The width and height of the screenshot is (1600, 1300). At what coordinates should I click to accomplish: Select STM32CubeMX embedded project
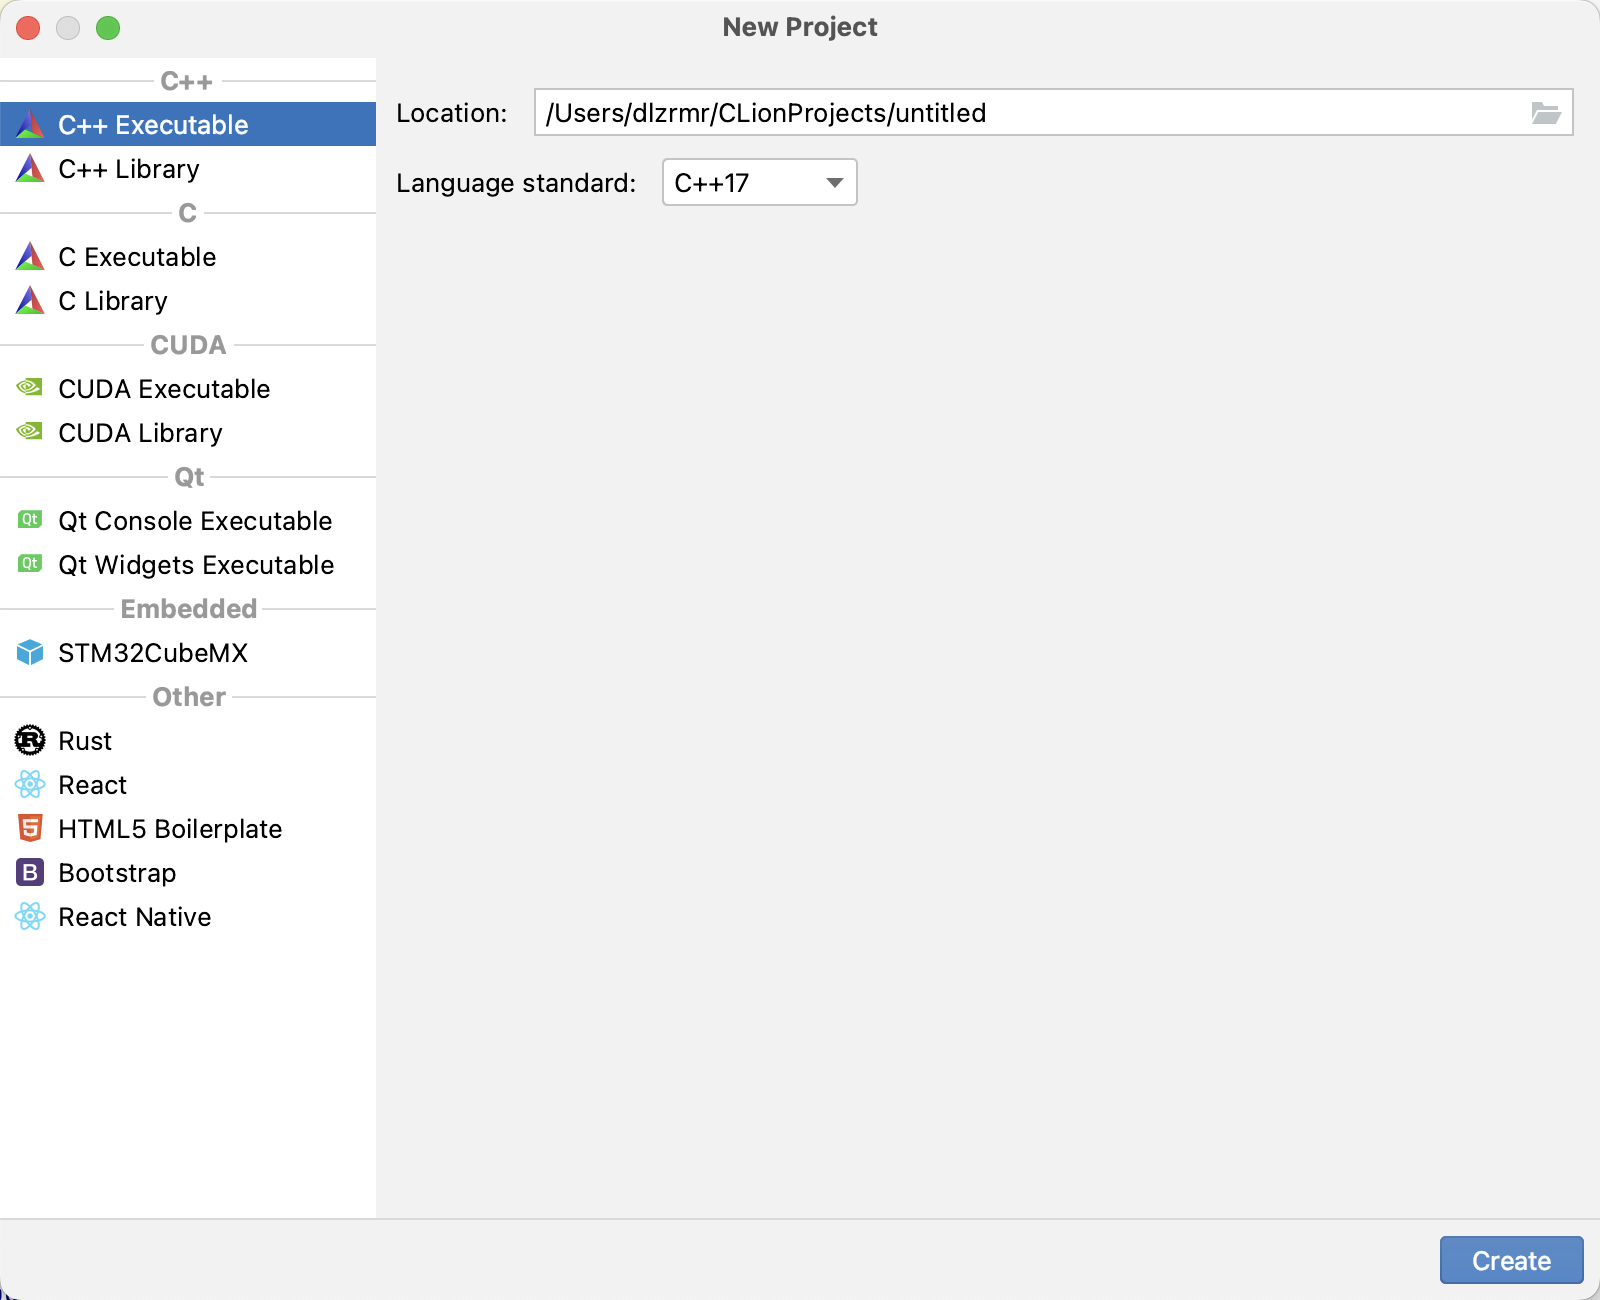click(x=188, y=653)
